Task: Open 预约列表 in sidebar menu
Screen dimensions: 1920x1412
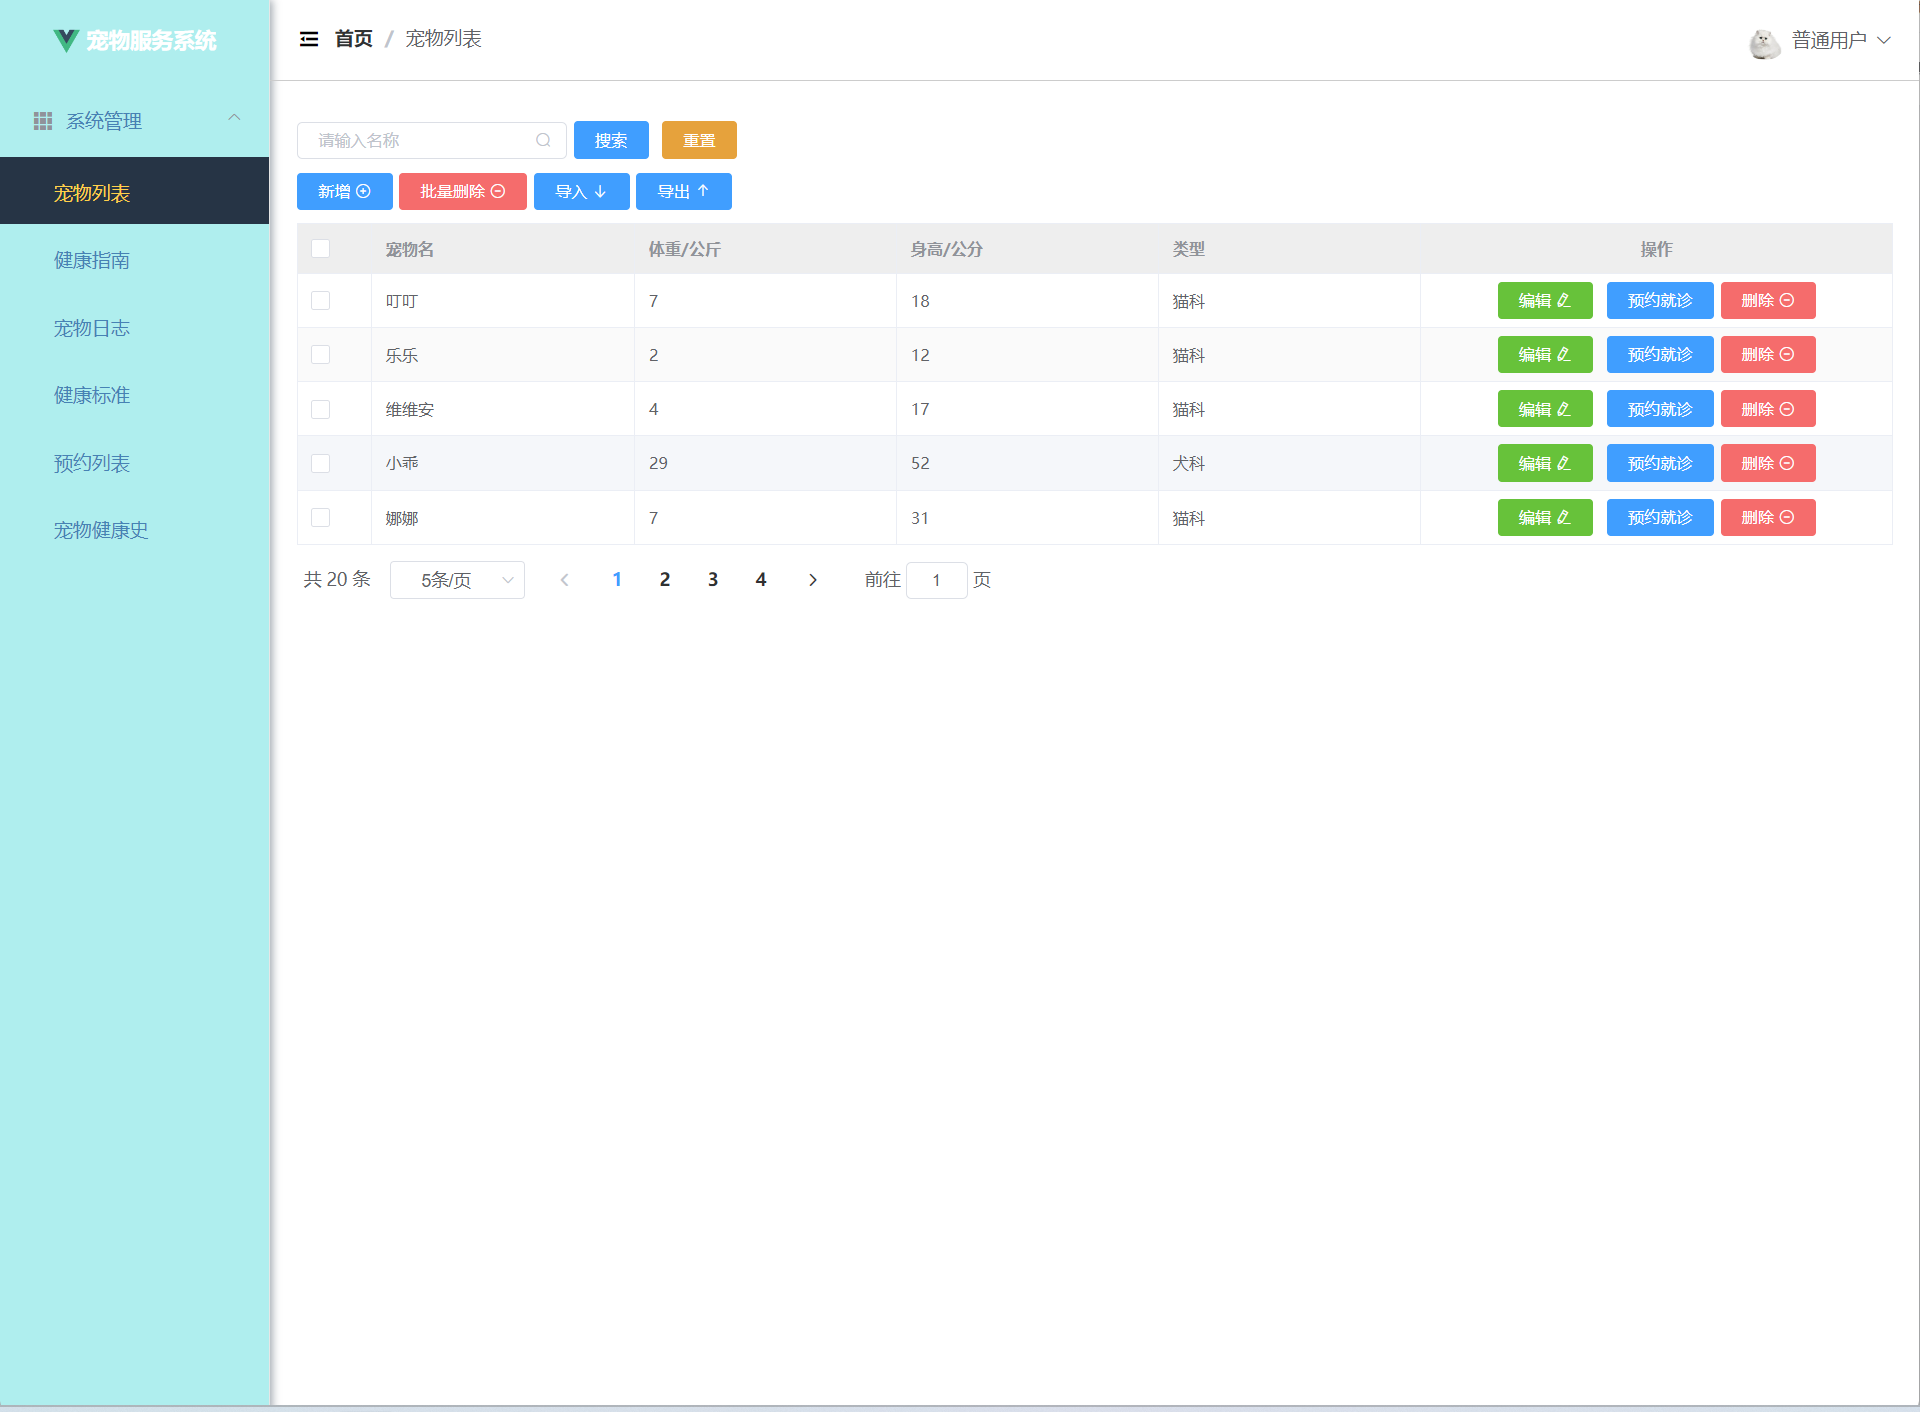Action: pos(92,463)
